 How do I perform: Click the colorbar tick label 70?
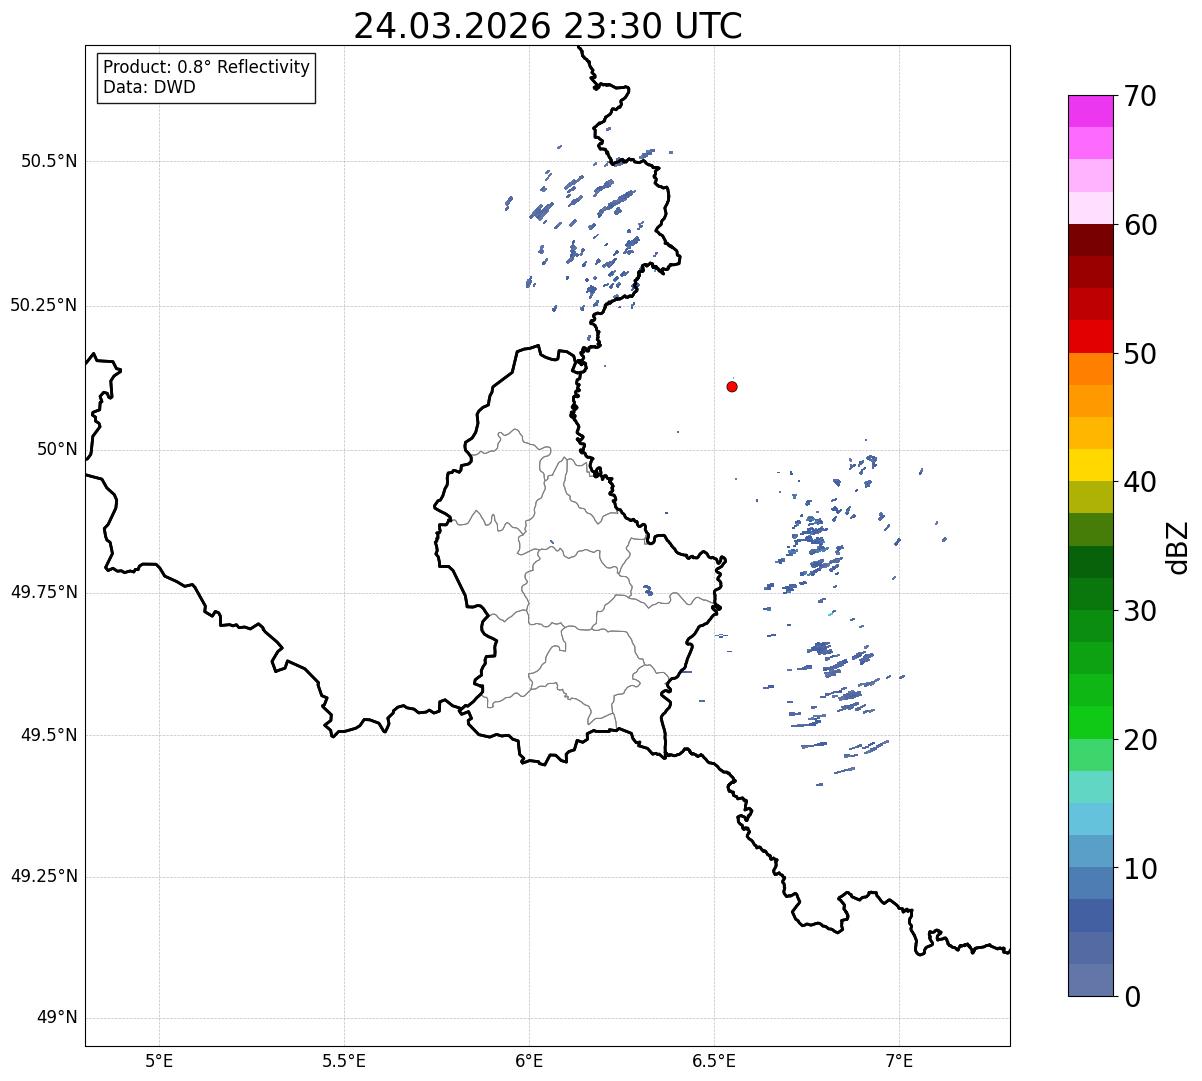1139,96
